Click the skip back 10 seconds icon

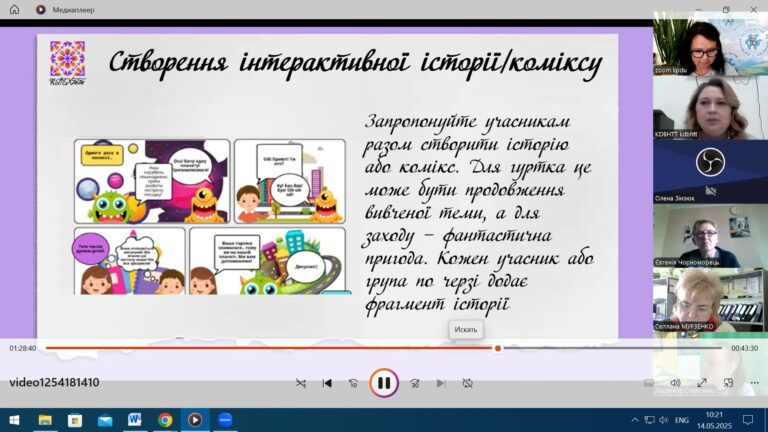353,383
